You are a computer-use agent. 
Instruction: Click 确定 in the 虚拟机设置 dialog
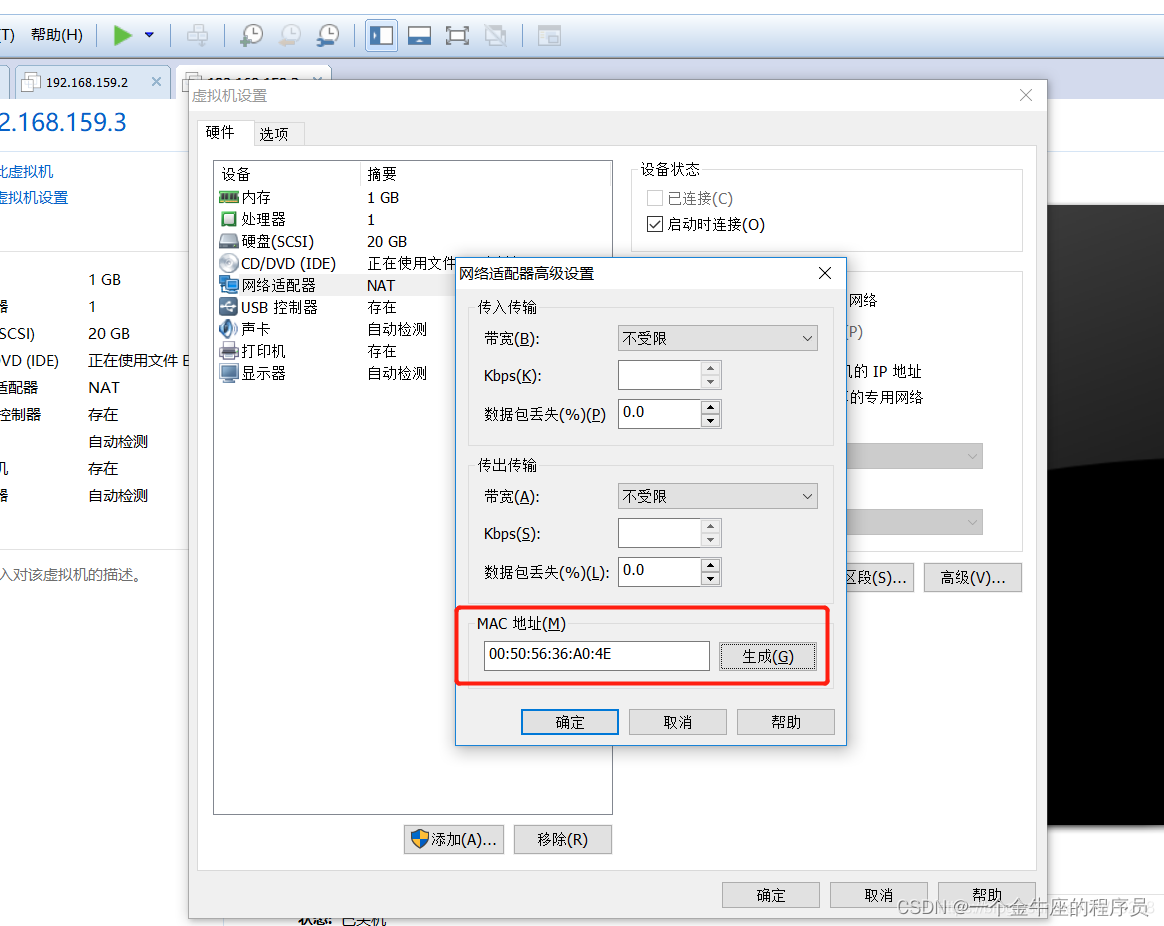coord(771,895)
